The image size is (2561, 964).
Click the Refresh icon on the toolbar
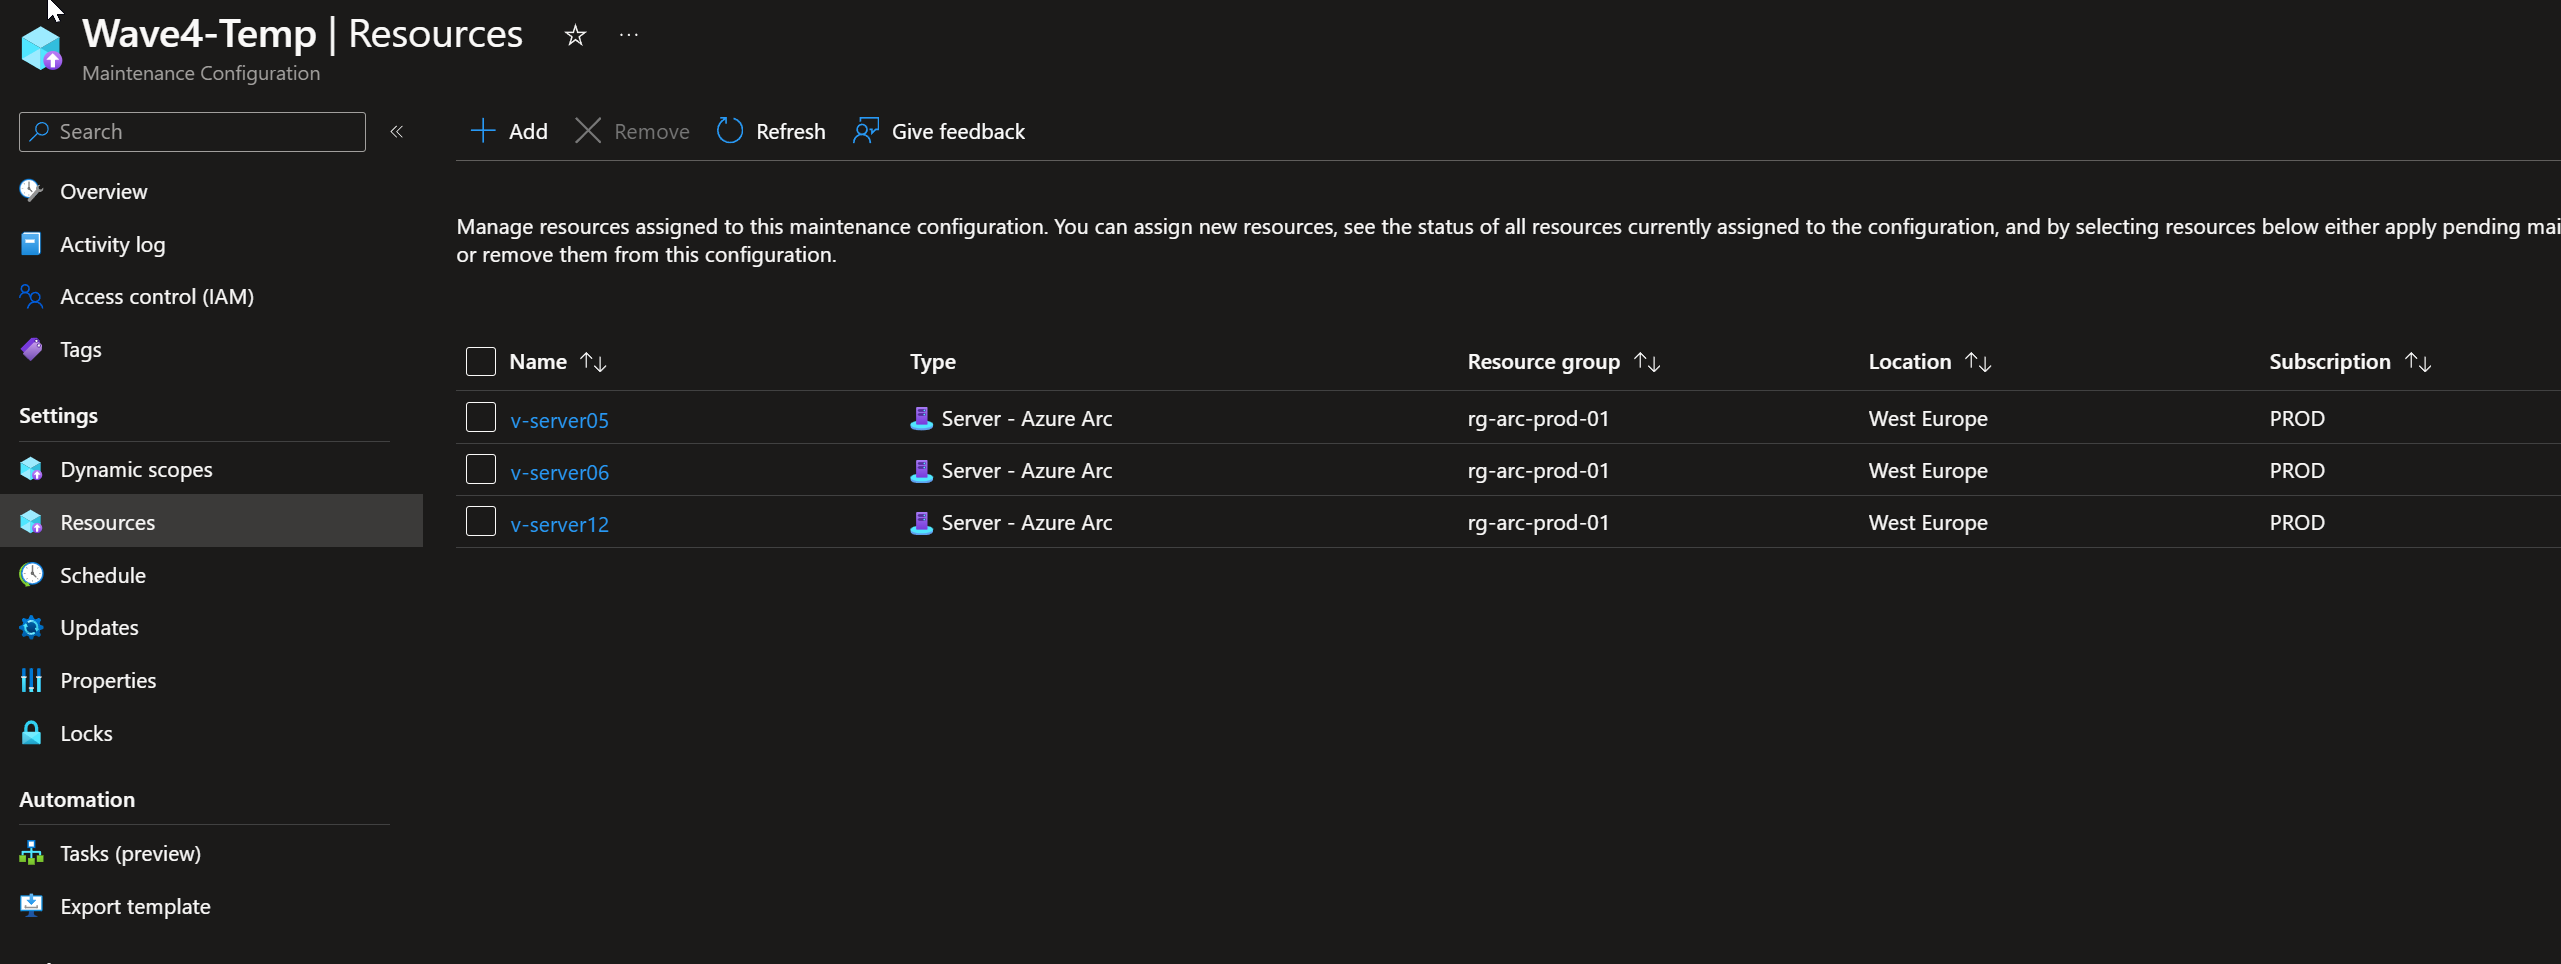point(729,130)
